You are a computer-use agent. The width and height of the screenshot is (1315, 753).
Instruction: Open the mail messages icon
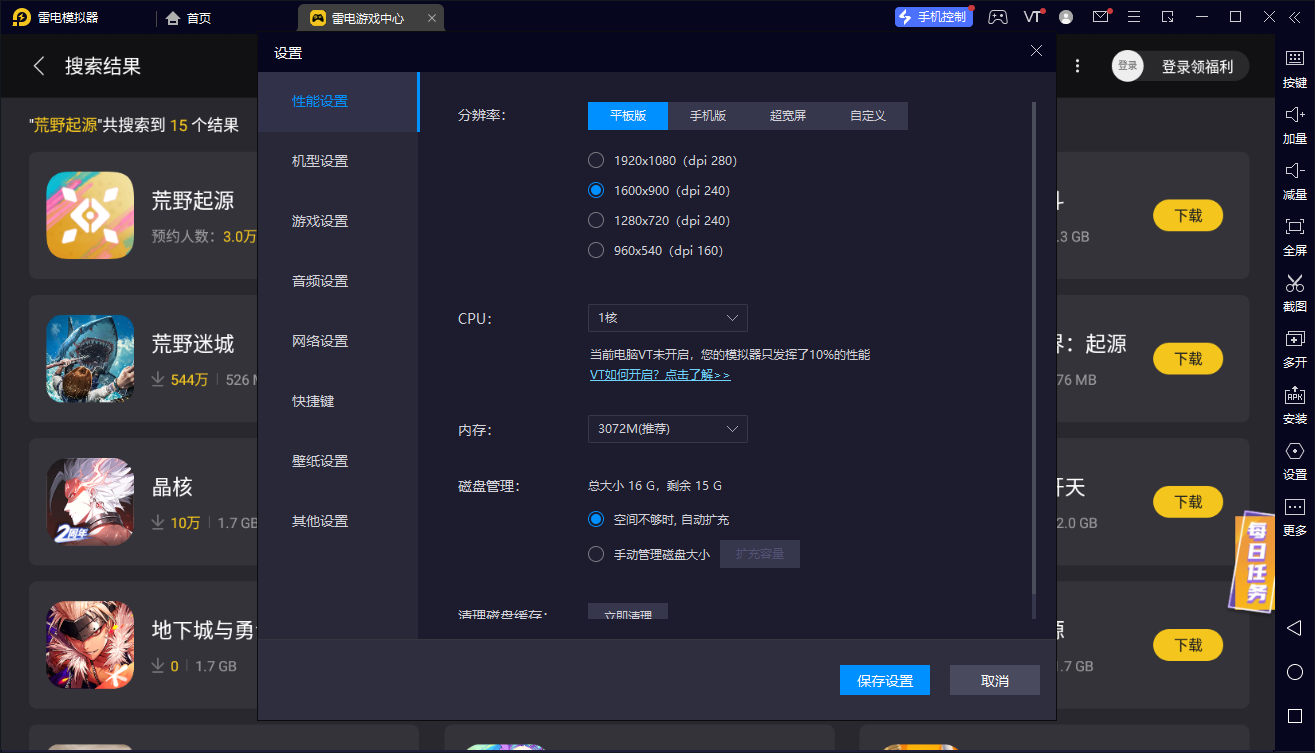1100,17
